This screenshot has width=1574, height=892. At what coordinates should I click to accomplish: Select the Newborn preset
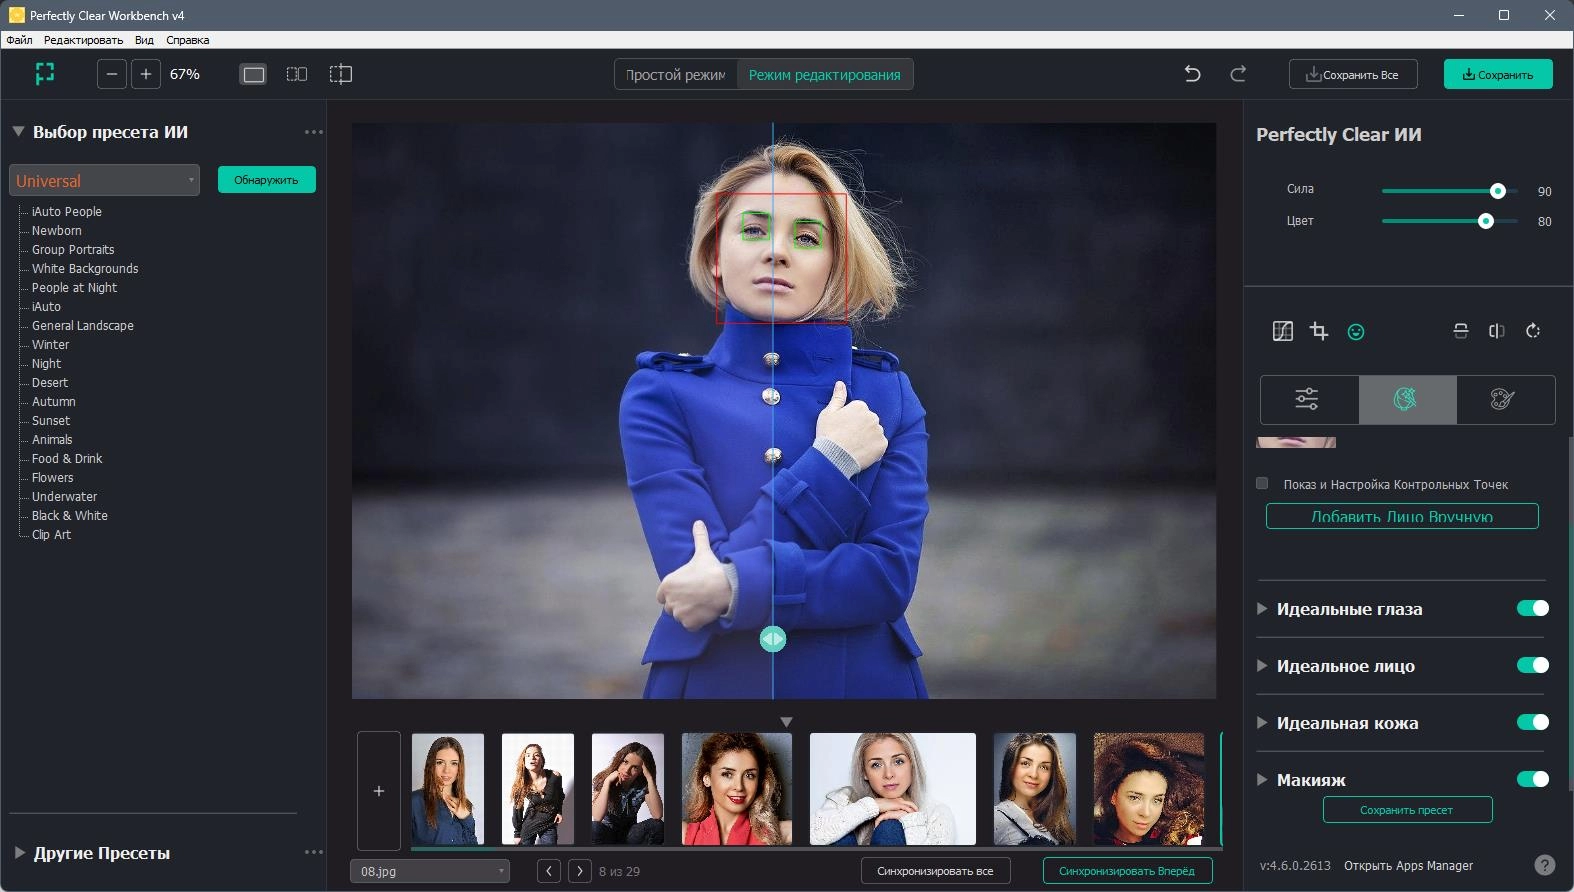57,231
